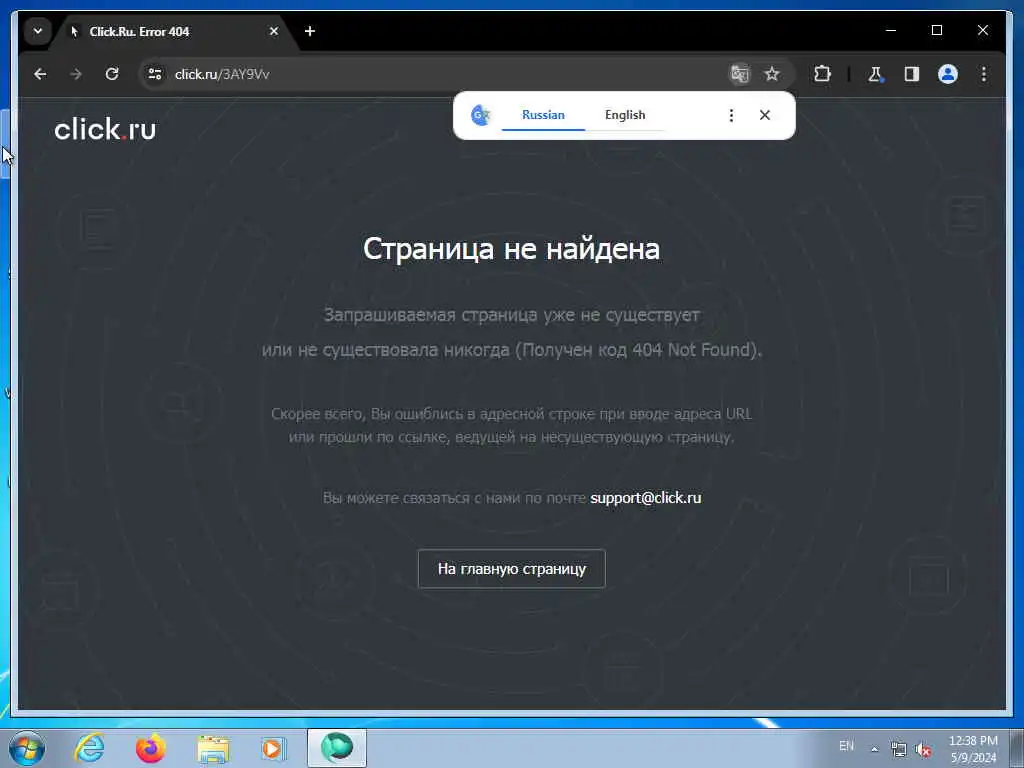Close the translate popup

[x=765, y=116]
